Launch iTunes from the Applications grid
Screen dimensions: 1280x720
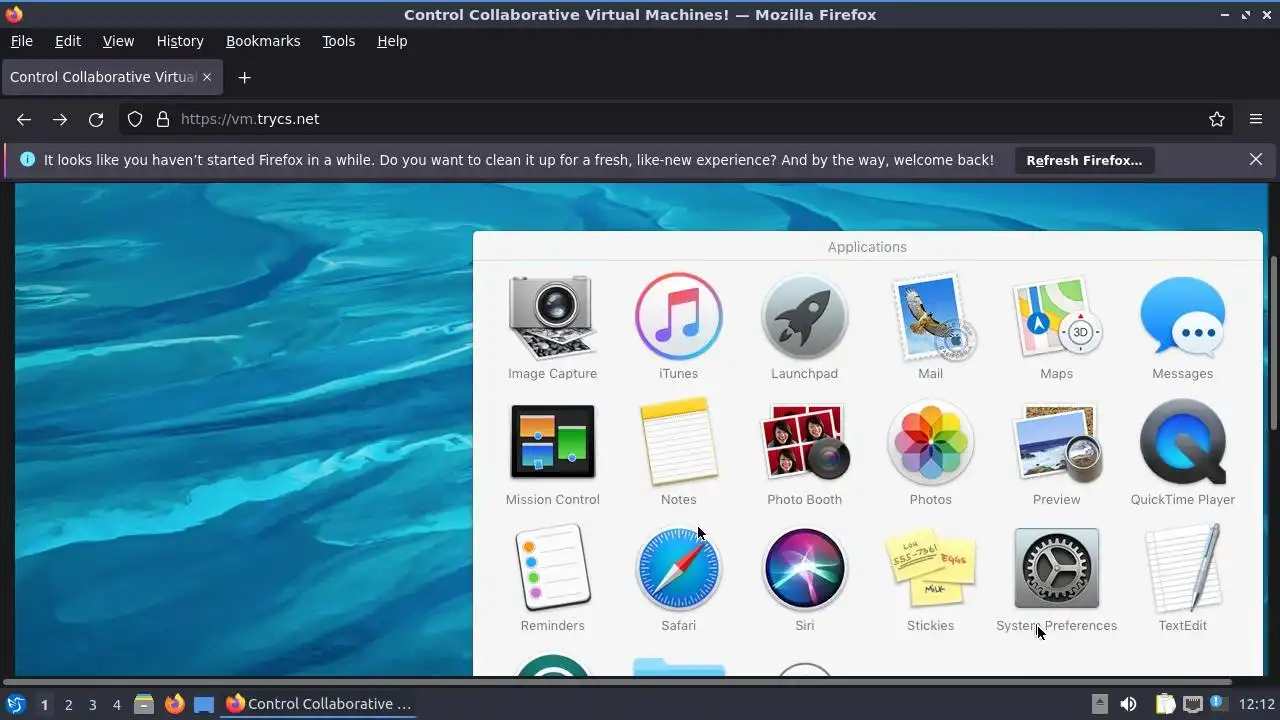coord(678,317)
